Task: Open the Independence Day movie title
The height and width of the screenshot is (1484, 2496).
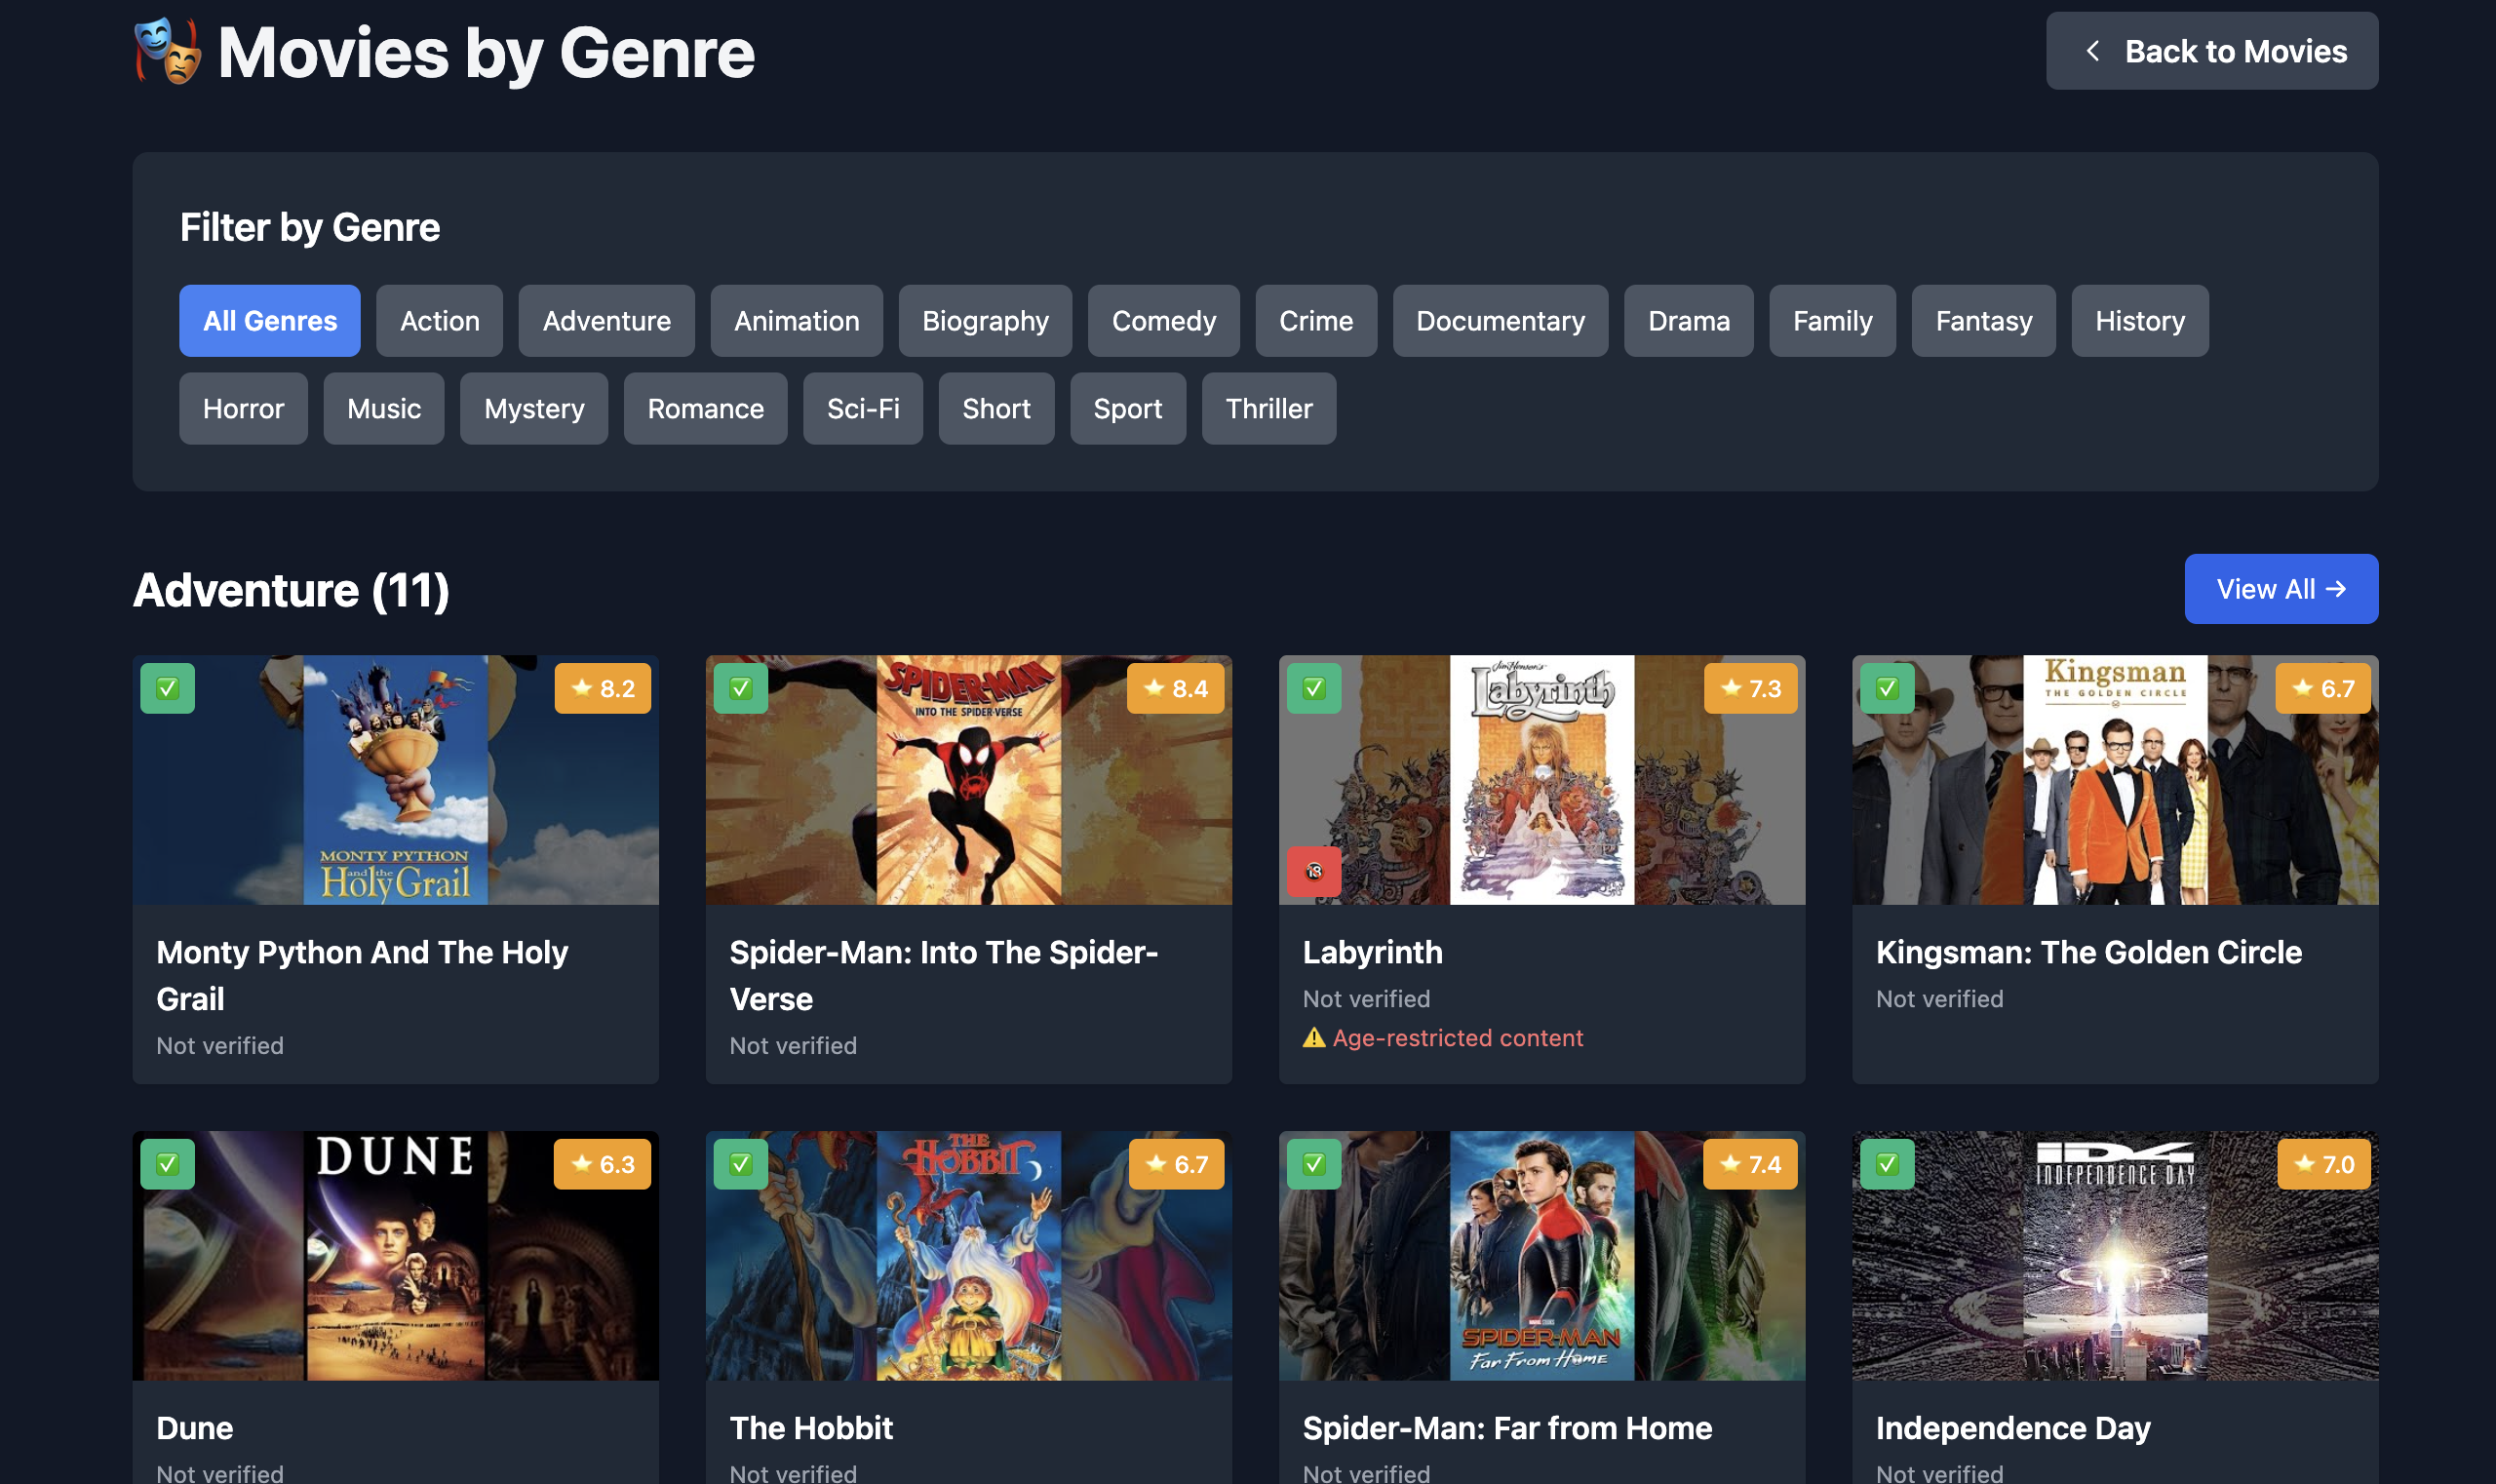Action: pos(2013,1428)
